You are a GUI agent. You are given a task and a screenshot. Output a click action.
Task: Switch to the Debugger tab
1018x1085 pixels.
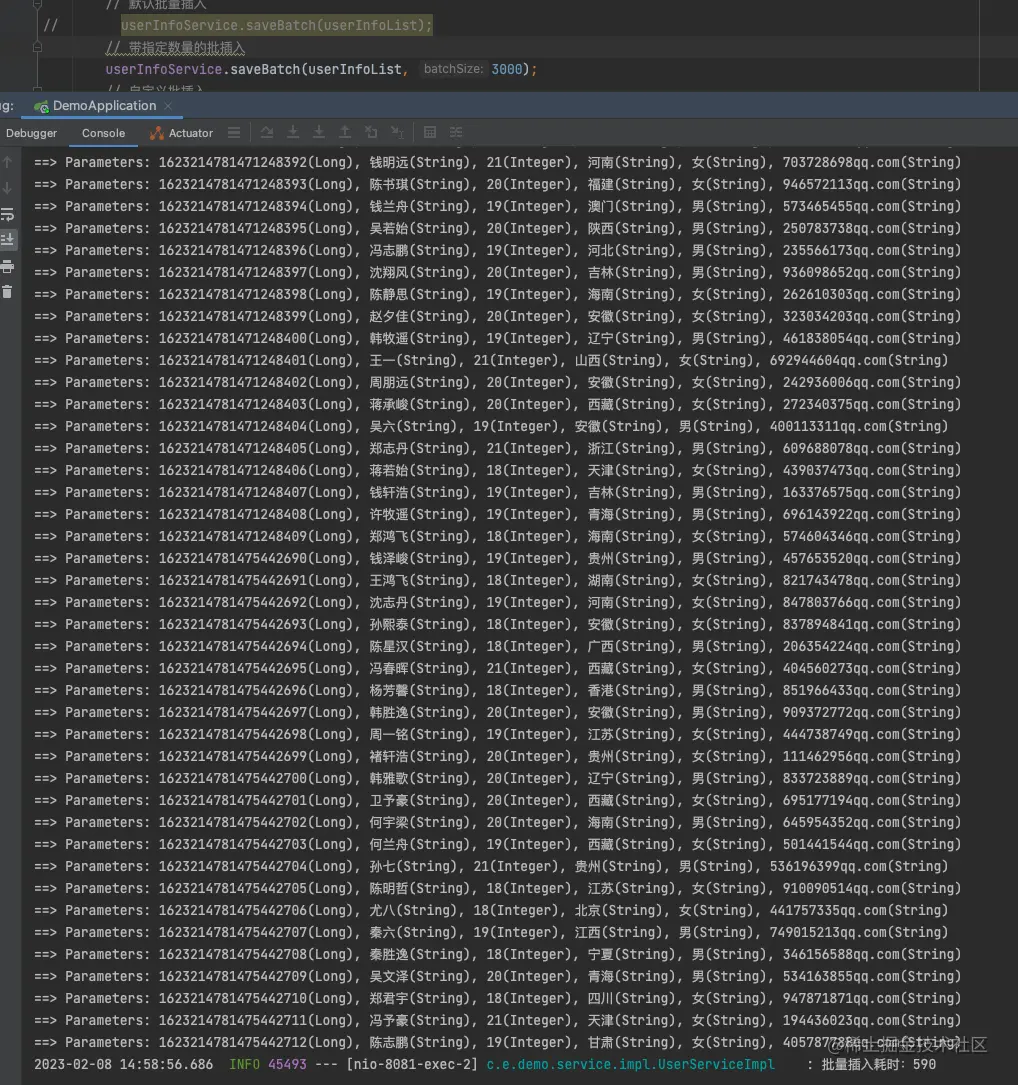coord(31,133)
